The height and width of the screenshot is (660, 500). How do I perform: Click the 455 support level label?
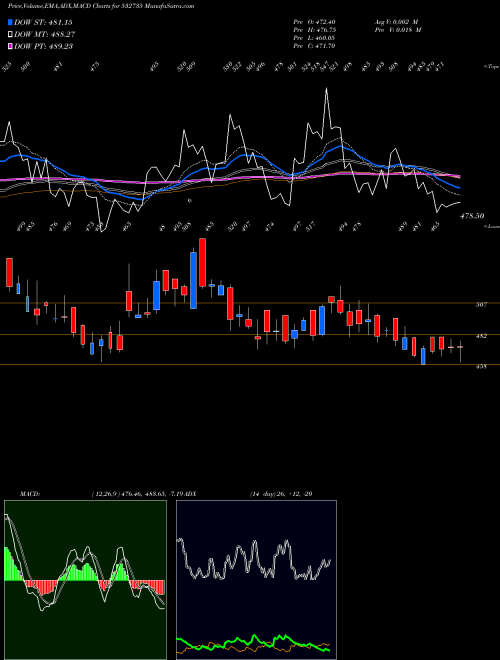pyautogui.click(x=481, y=367)
